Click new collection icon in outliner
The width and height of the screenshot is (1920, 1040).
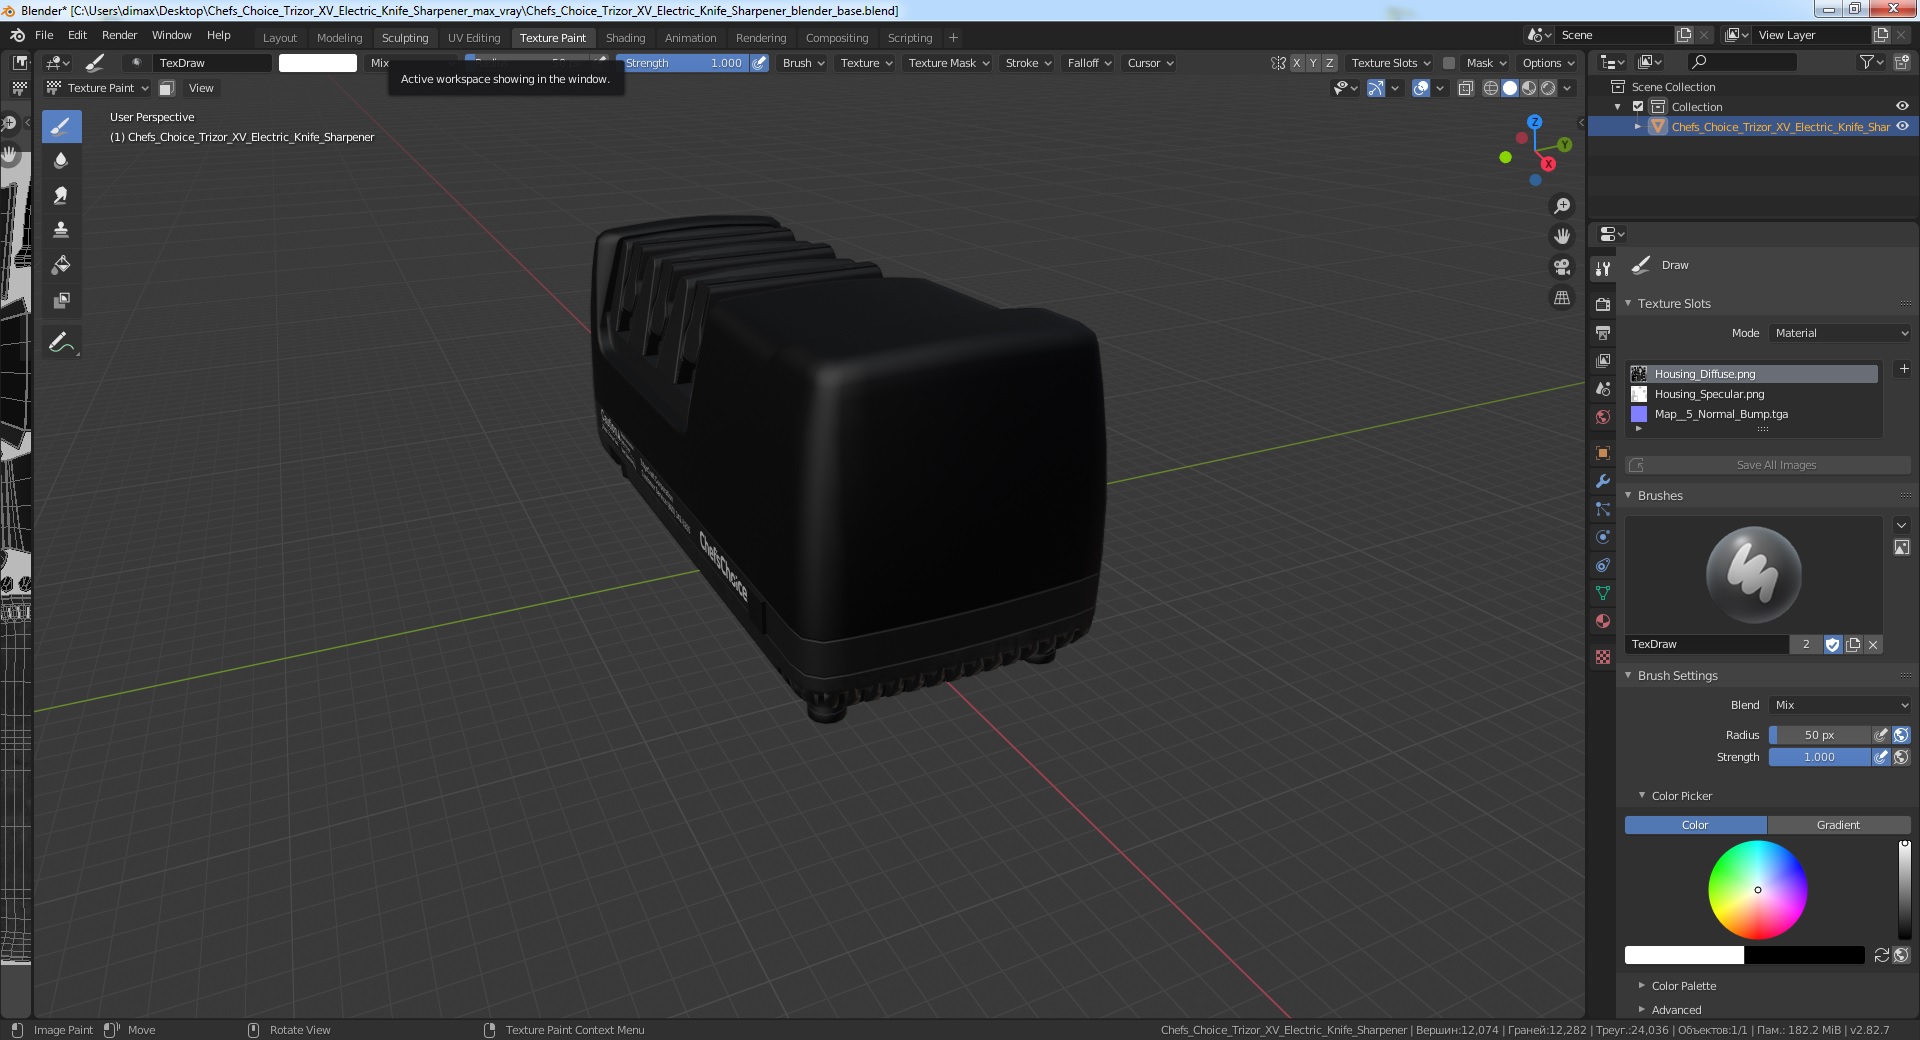[1901, 62]
